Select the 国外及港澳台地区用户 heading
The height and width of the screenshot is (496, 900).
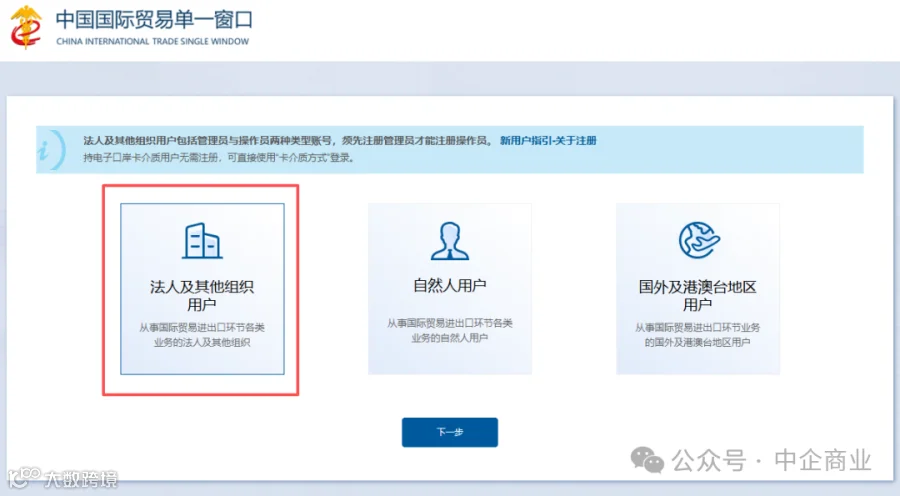tap(698, 295)
